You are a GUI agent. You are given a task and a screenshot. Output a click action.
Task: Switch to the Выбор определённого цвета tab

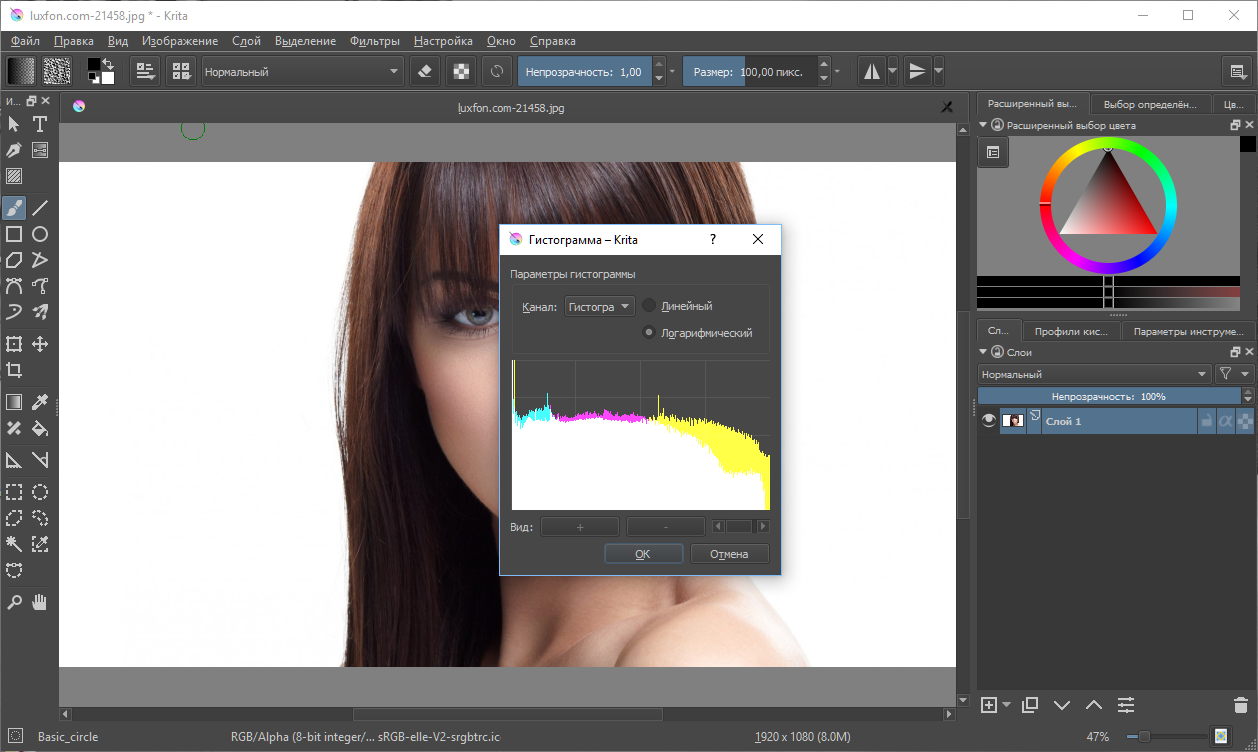point(1150,104)
